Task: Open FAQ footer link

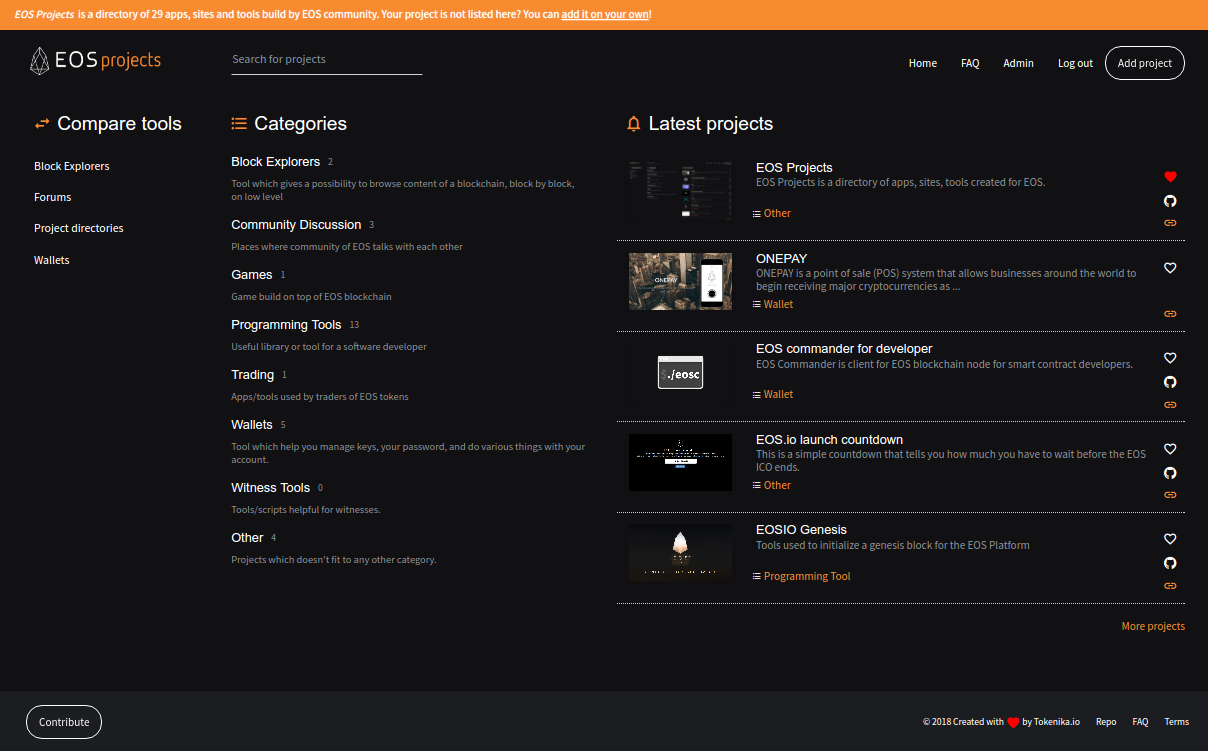Action: (x=1140, y=722)
